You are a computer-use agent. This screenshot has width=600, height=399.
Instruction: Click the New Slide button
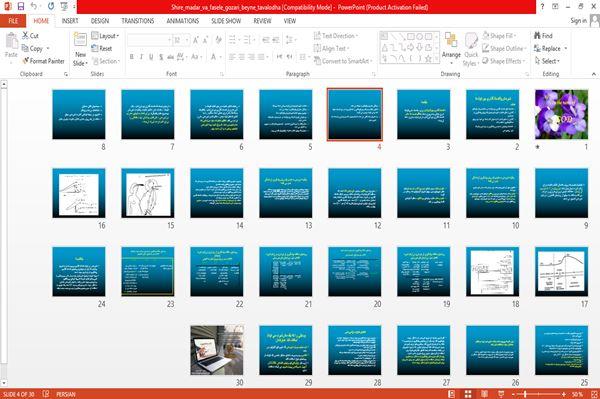80,49
